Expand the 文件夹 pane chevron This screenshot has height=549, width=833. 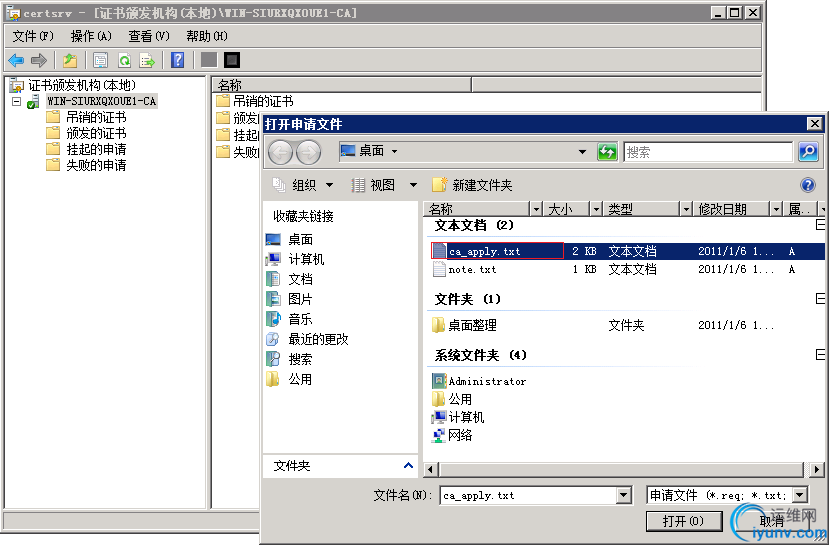coord(408,466)
